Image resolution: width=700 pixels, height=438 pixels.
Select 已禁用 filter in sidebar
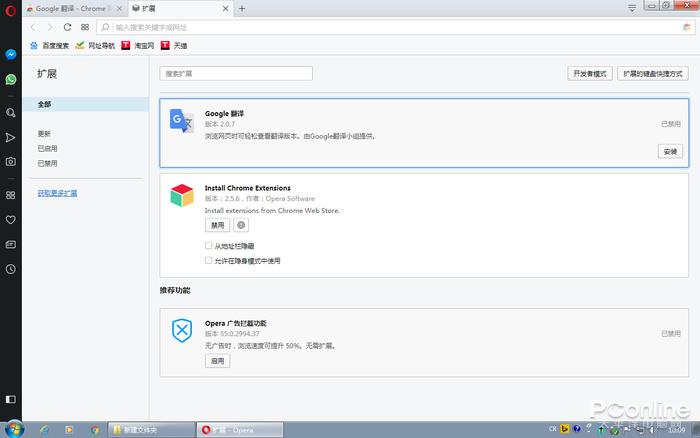tap(47, 163)
